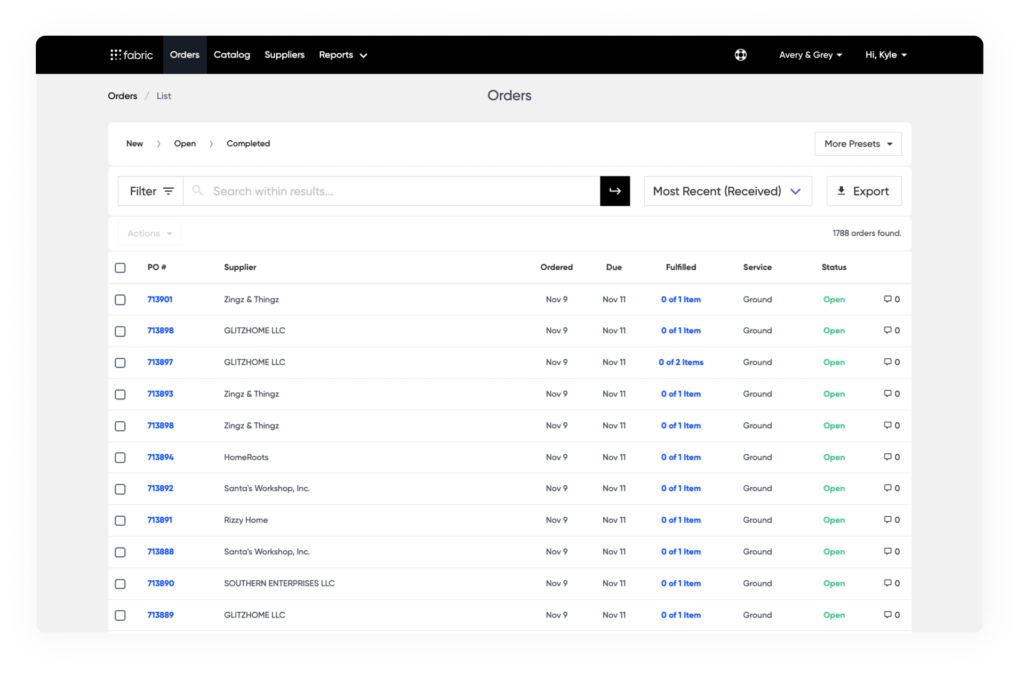This screenshot has width=1024, height=674.
Task: Click the fabric logo
Action: tap(131, 54)
